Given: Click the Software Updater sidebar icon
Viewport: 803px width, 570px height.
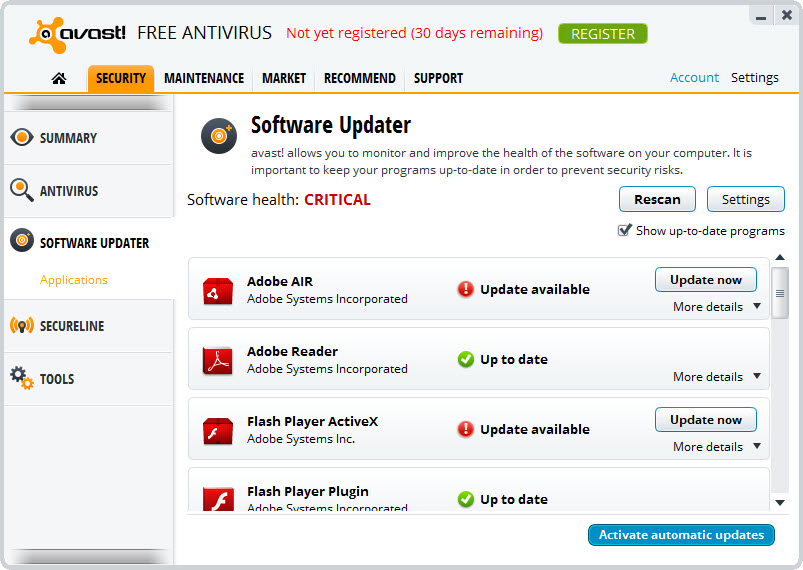Looking at the screenshot, I should [22, 240].
